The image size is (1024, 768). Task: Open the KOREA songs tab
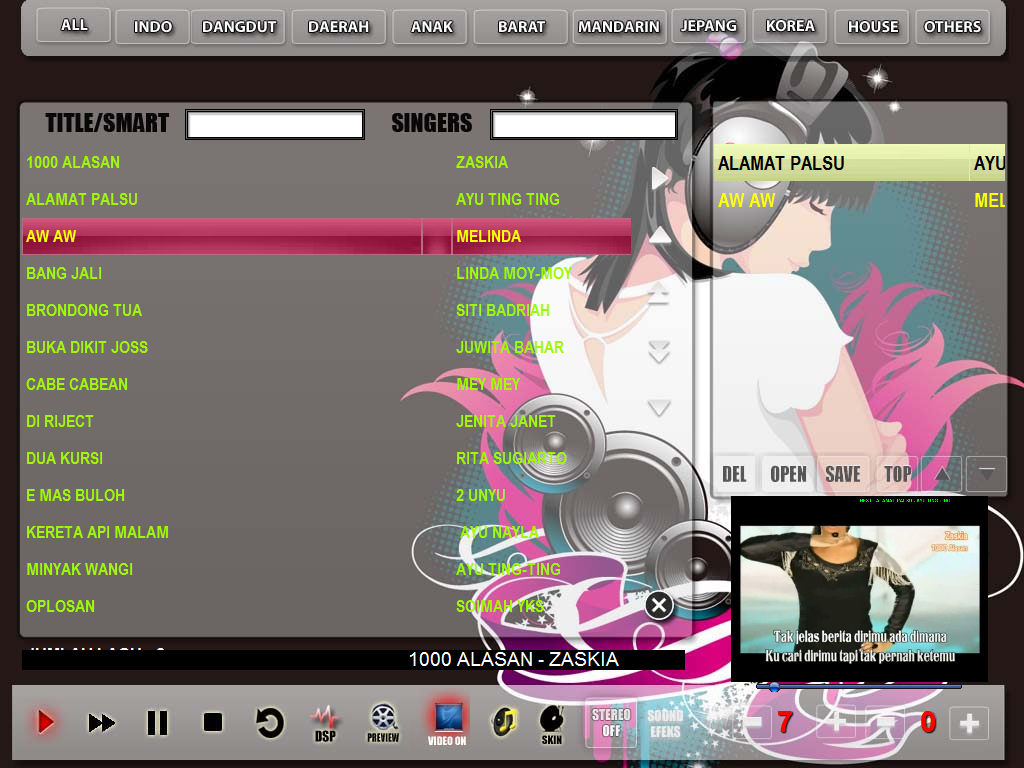pyautogui.click(x=789, y=27)
